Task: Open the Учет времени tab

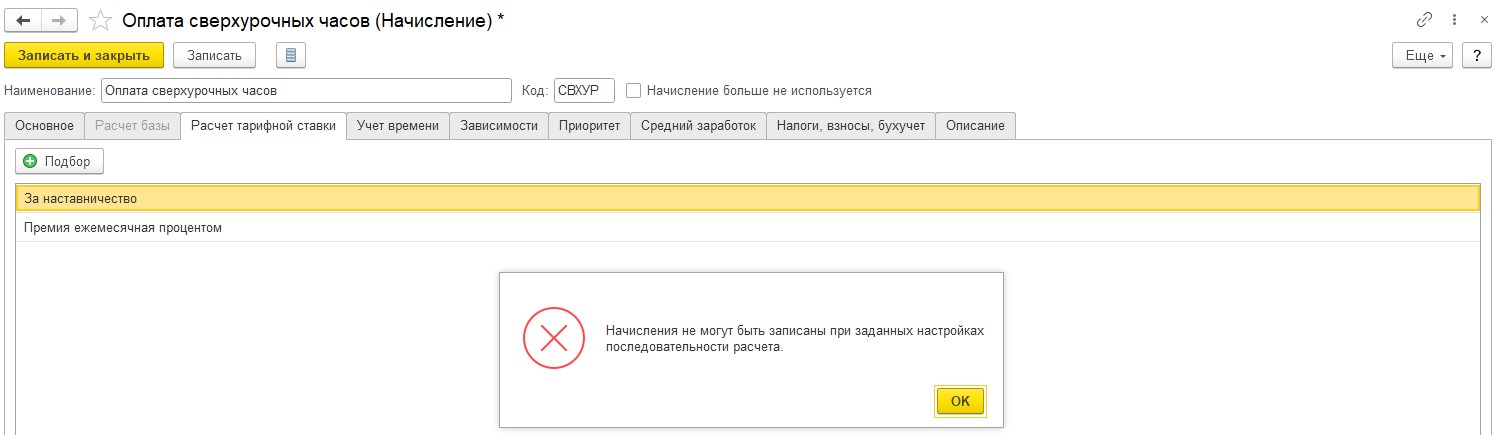Action: pos(398,126)
